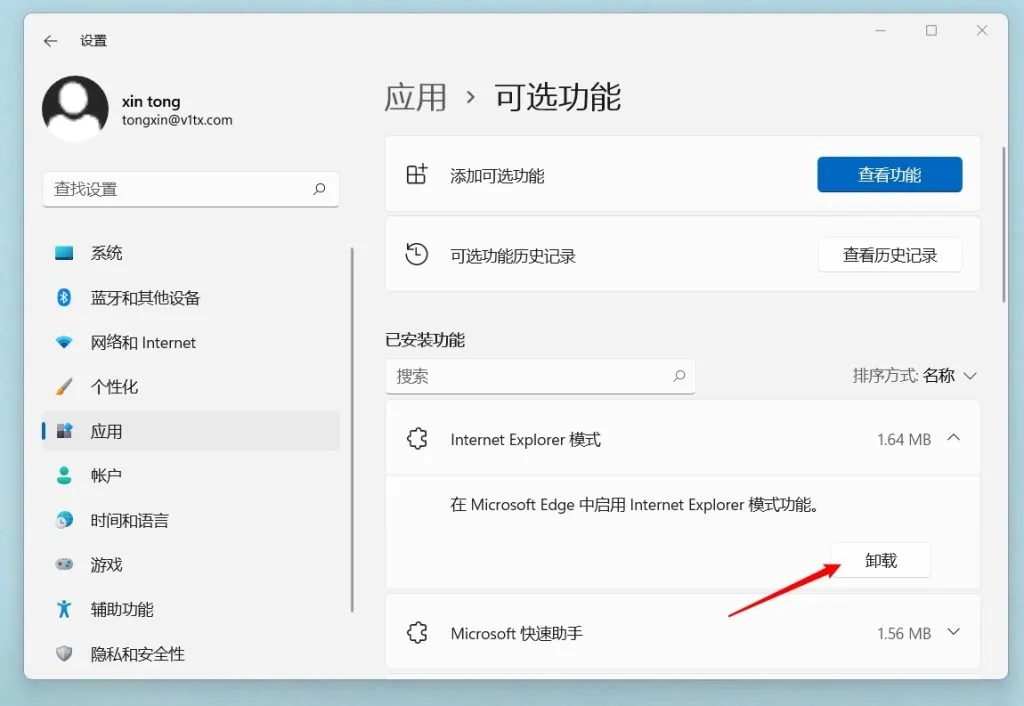Select 帐户 accounts in the sidebar
Viewport: 1024px width, 706px height.
[x=106, y=476]
